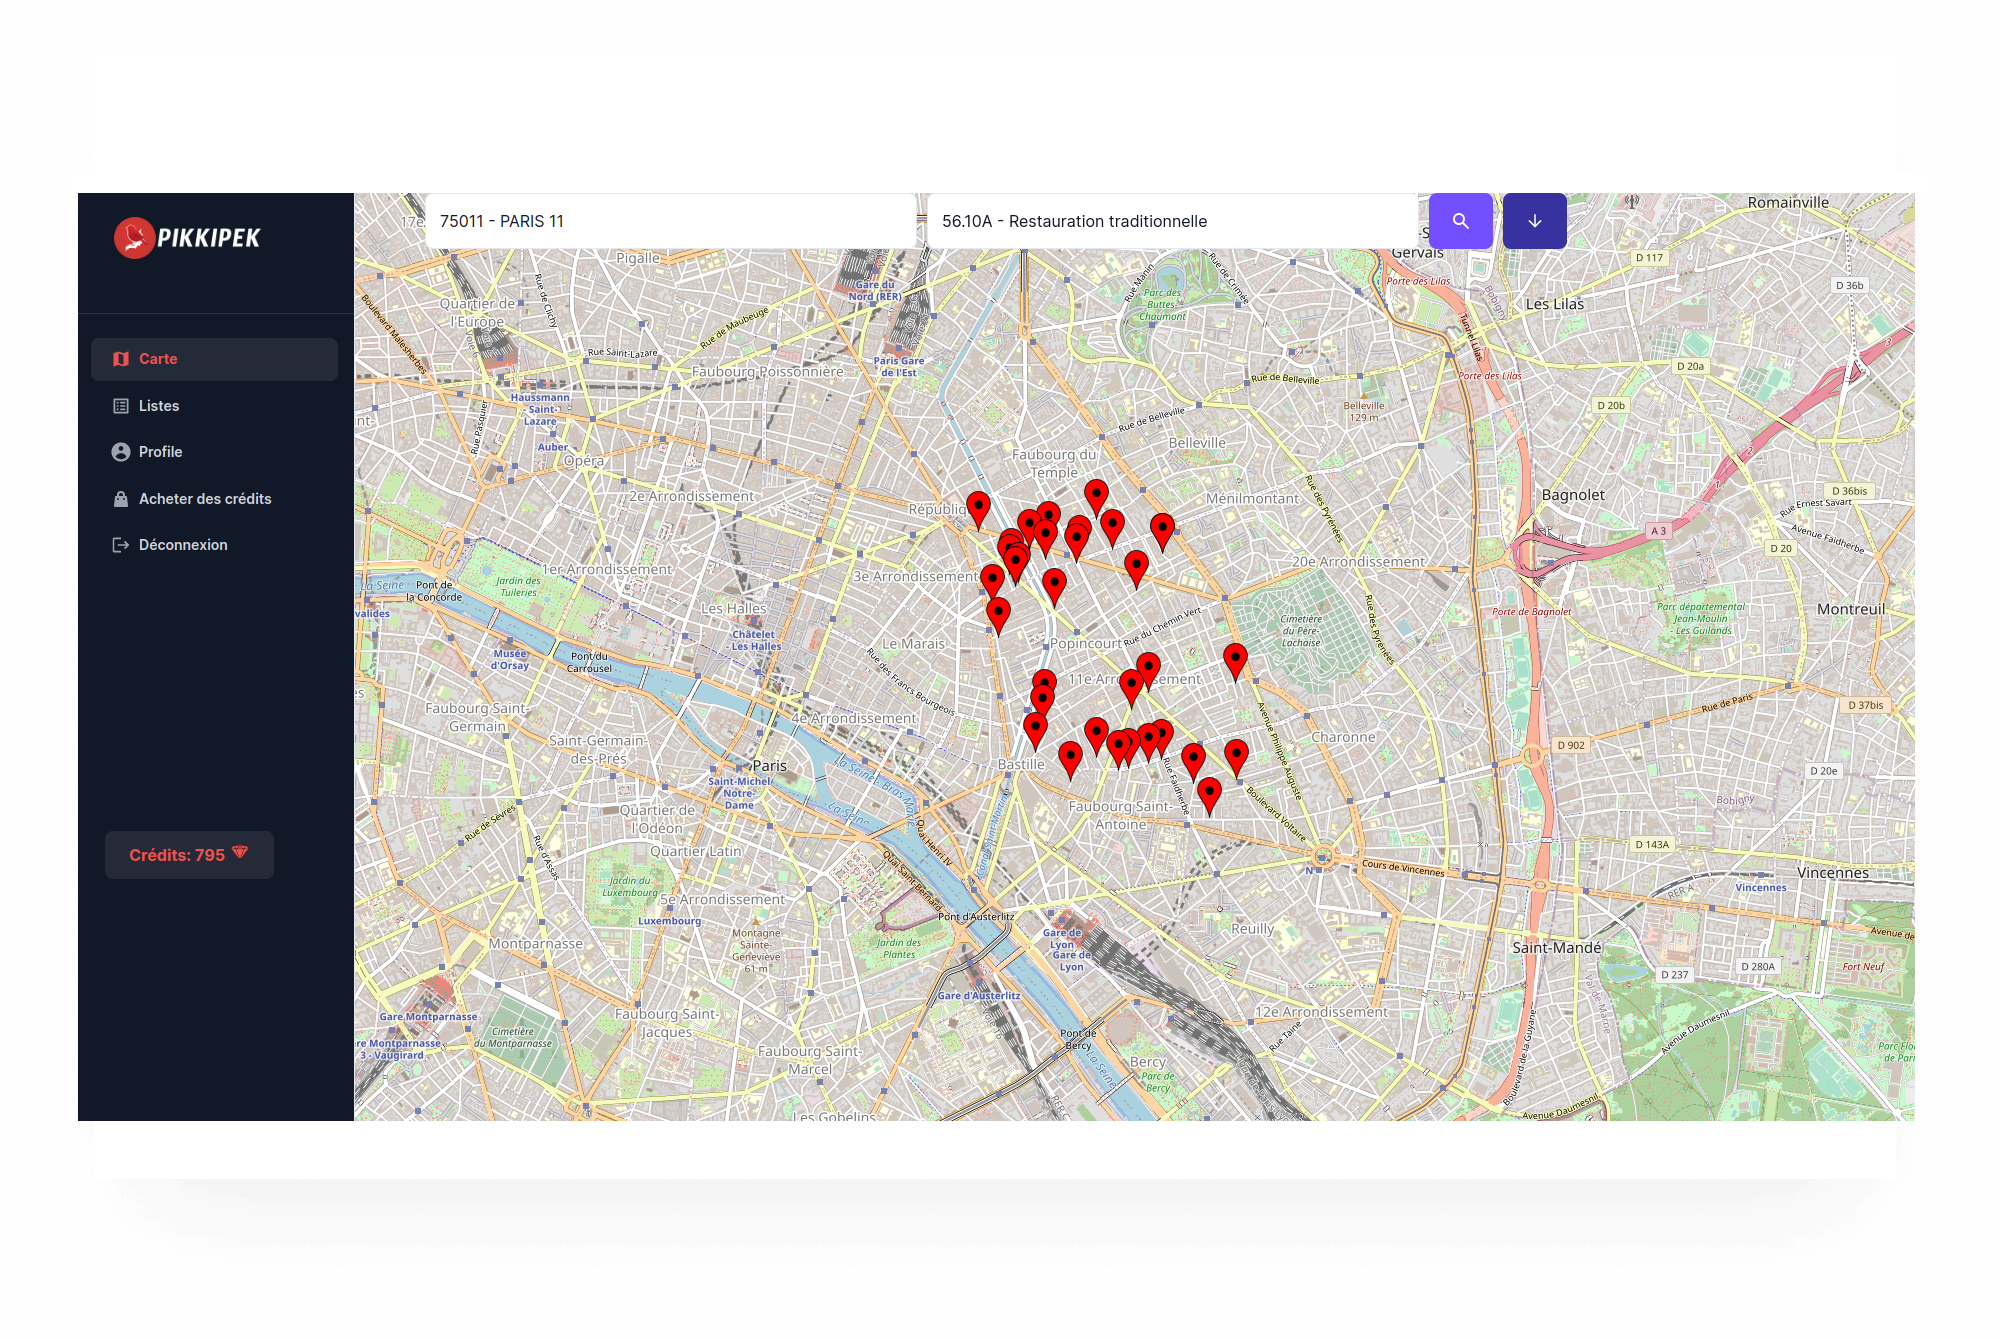Click the shopping bag icon for credits

121,499
